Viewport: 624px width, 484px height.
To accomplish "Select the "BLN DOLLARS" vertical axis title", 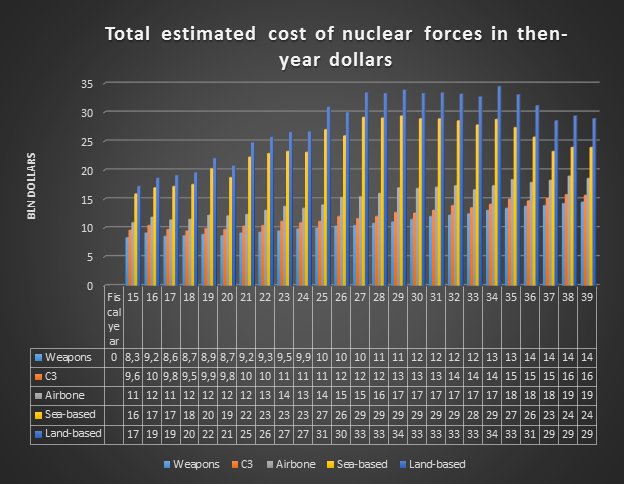I will pos(31,186).
